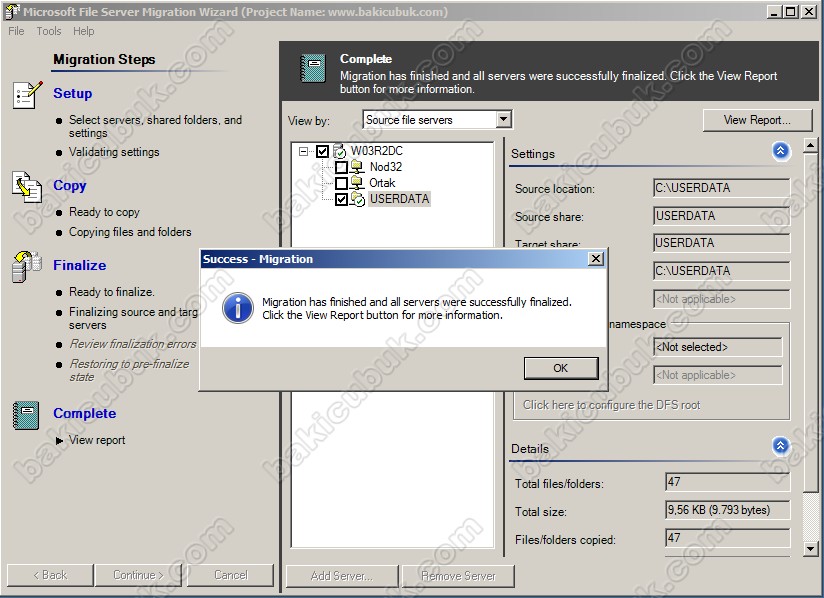The width and height of the screenshot is (824, 598).
Task: Click the 'Total size:' label
Action: (x=541, y=512)
